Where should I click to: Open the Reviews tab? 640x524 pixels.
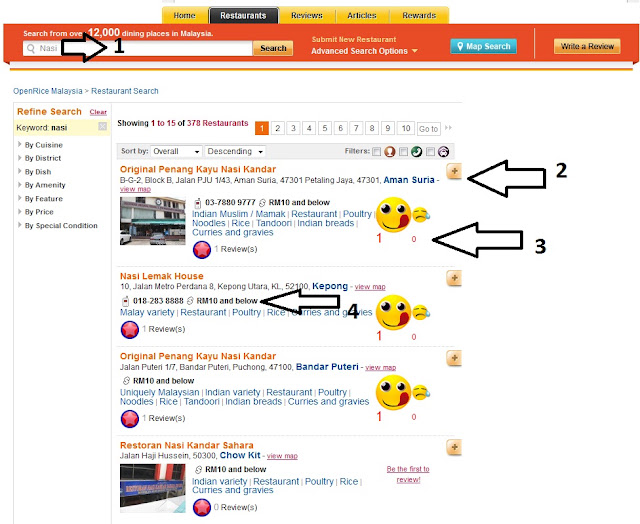coord(307,16)
